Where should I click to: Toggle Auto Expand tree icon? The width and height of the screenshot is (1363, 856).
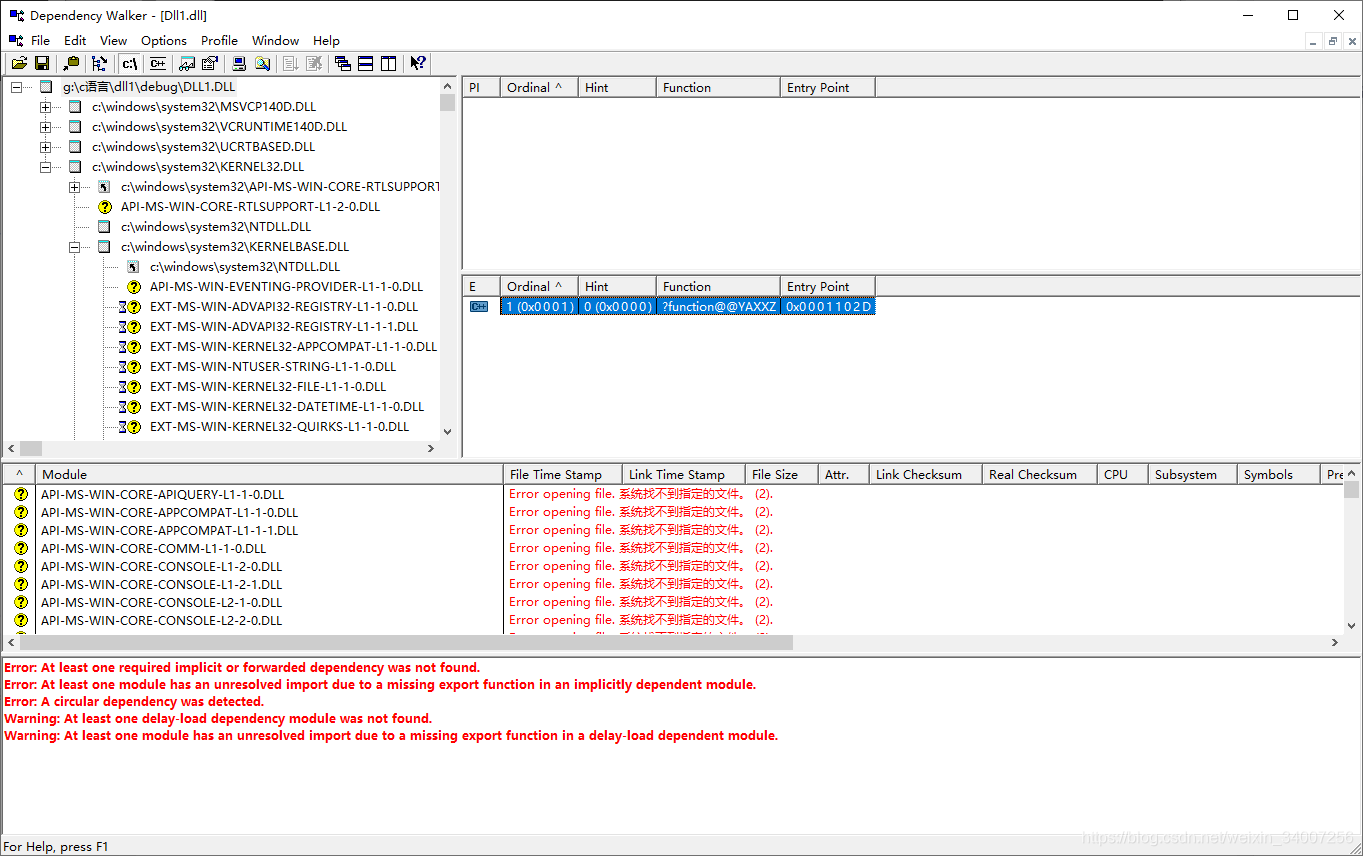[x=99, y=63]
